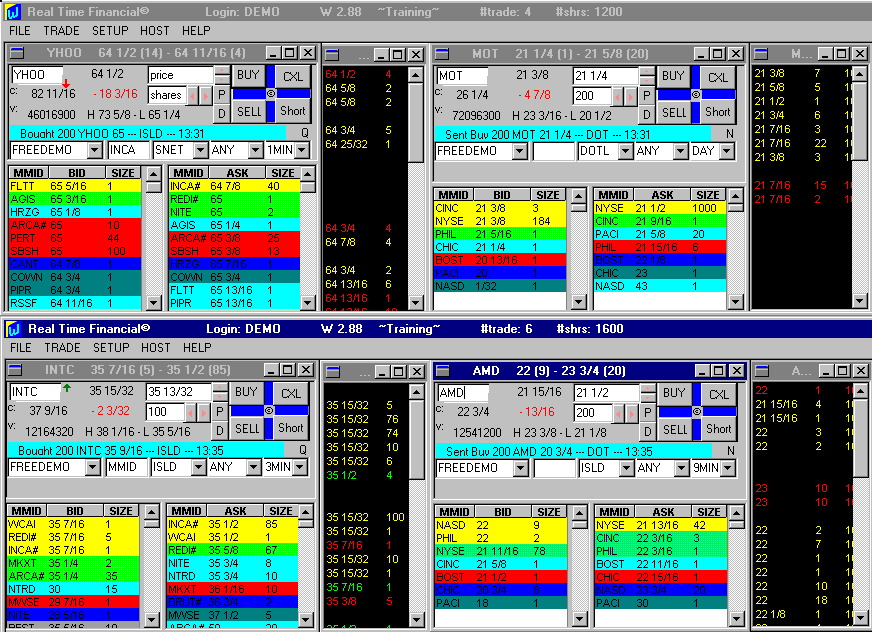Viewport: 872px width, 632px height.
Task: Click the MOT price field showing 21 1/4
Action: click(606, 76)
